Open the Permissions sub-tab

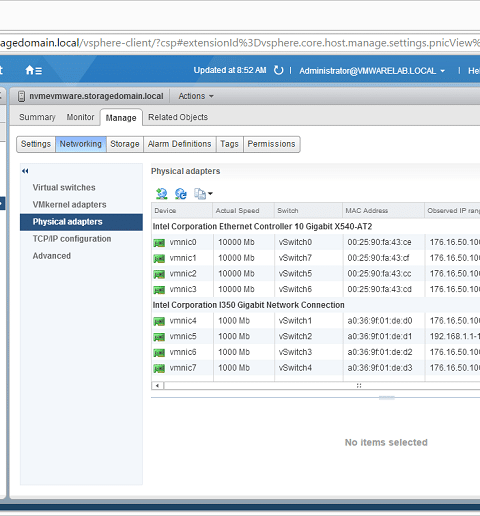pyautogui.click(x=271, y=144)
